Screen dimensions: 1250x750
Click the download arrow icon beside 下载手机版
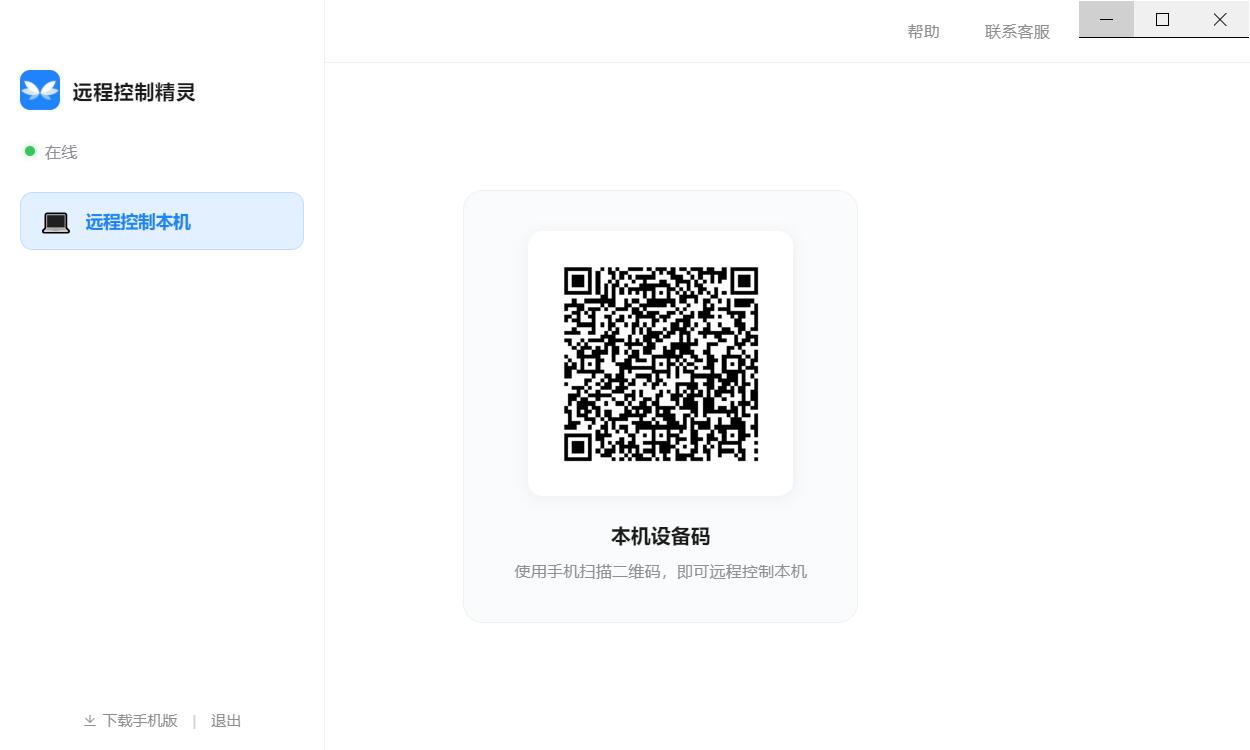point(90,721)
